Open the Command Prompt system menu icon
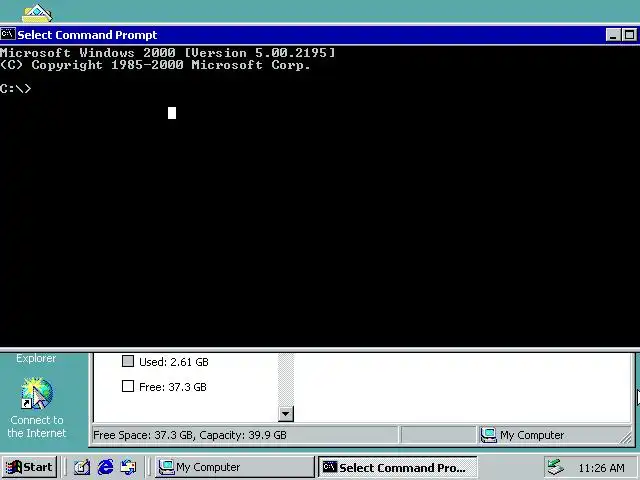Screen dimensions: 640x480 8,34
